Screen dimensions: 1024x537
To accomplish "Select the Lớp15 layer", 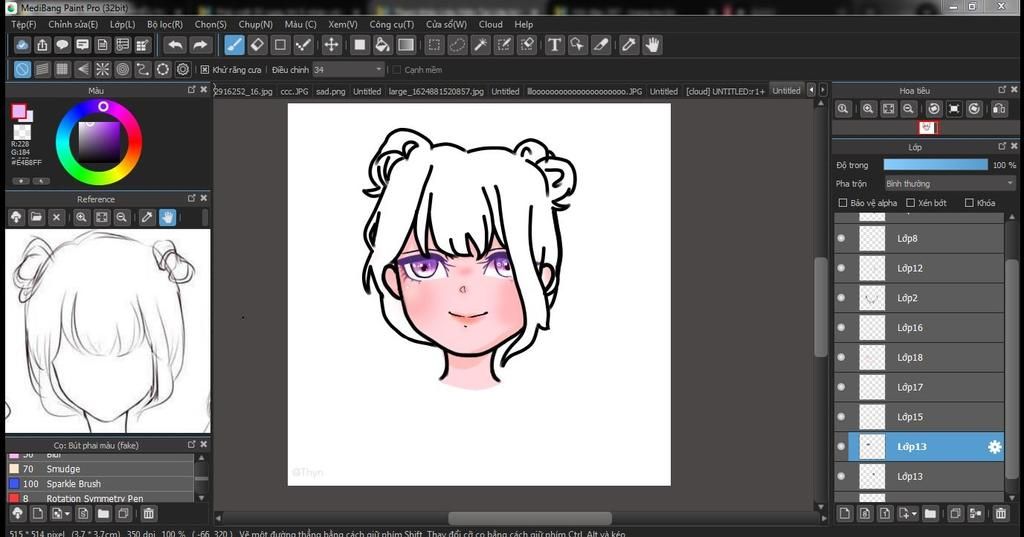I will click(x=920, y=417).
